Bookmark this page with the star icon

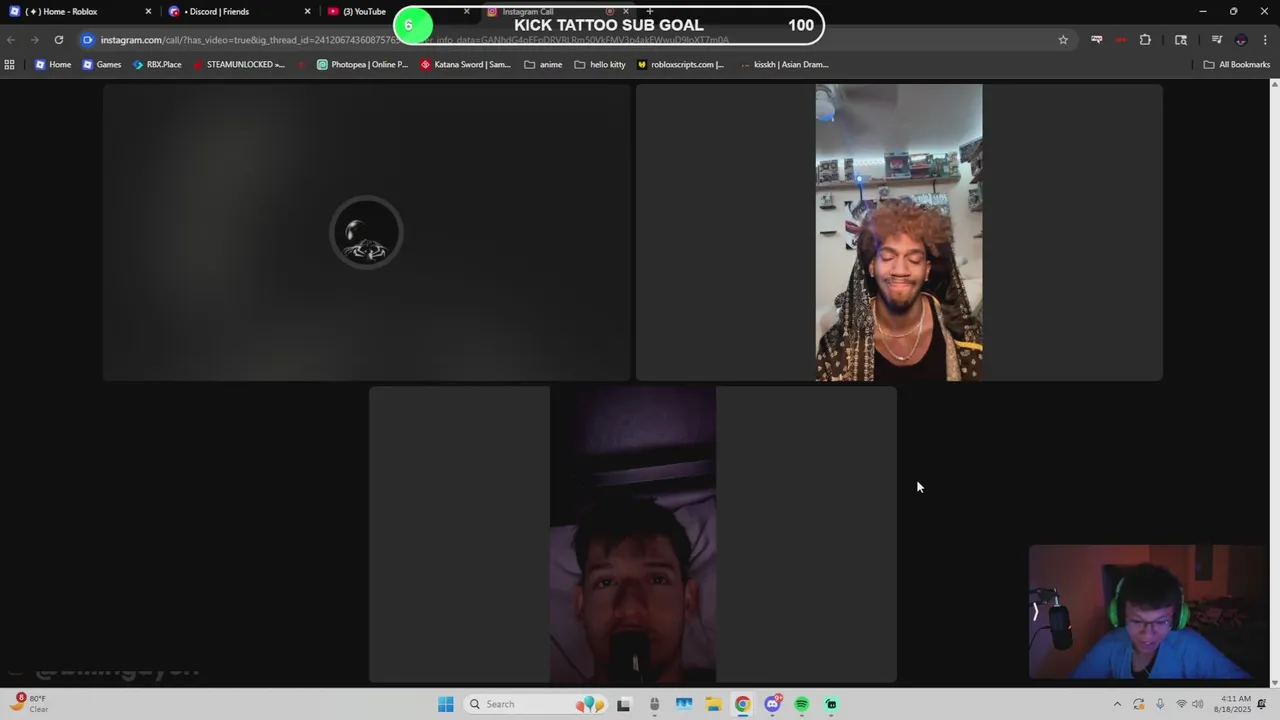pyautogui.click(x=1063, y=40)
